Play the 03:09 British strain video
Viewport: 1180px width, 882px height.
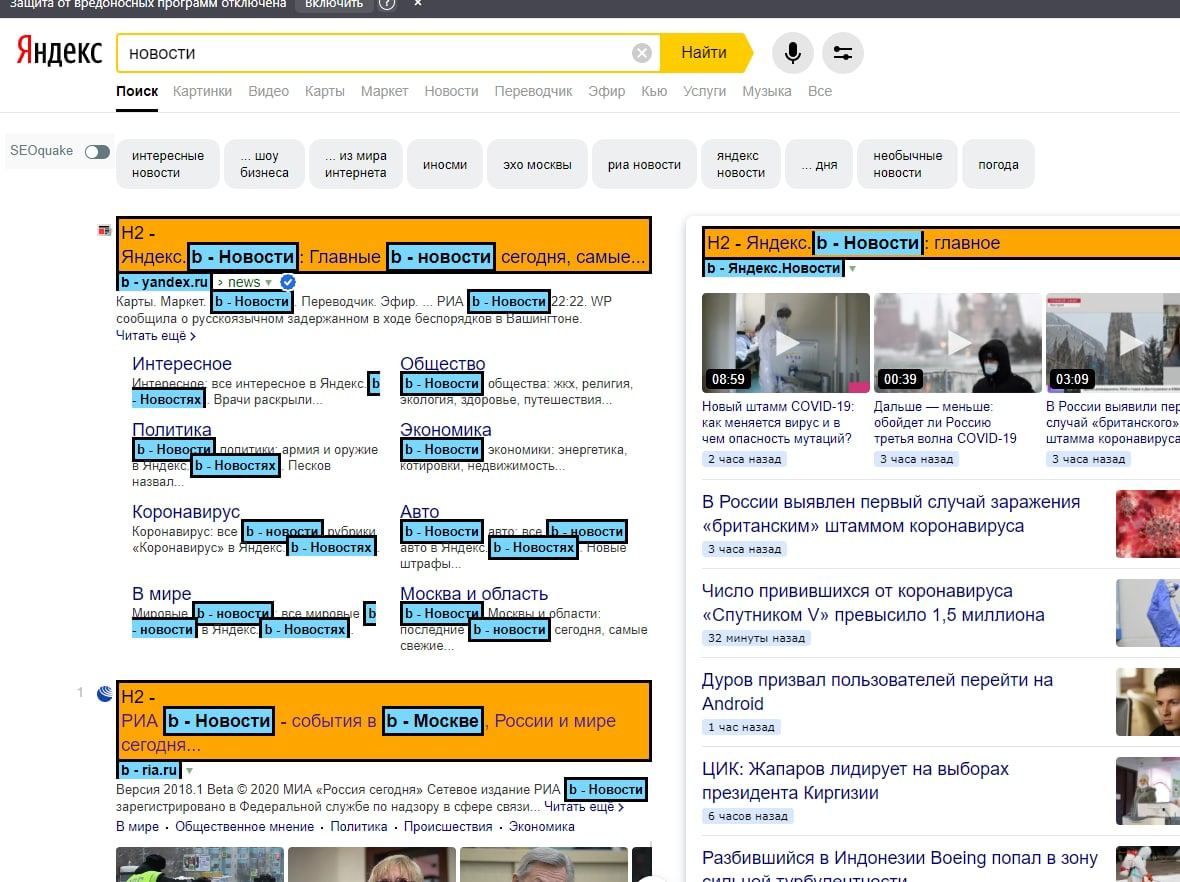(x=1113, y=343)
